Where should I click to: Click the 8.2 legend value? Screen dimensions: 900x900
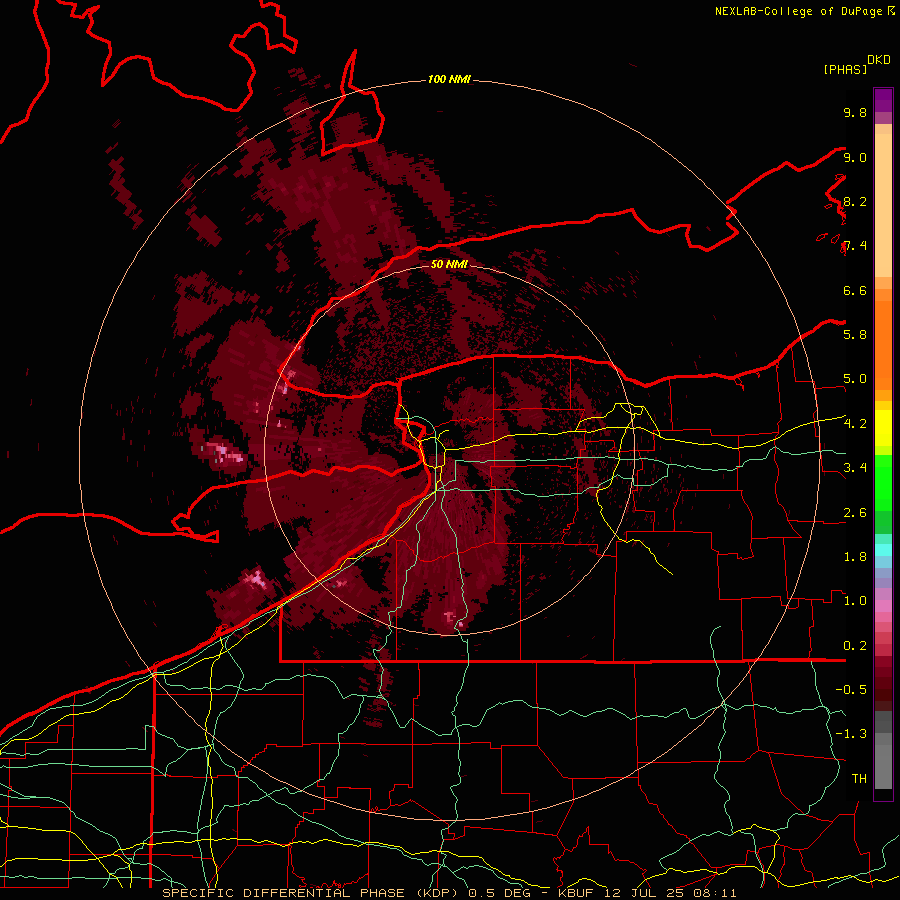click(x=855, y=201)
